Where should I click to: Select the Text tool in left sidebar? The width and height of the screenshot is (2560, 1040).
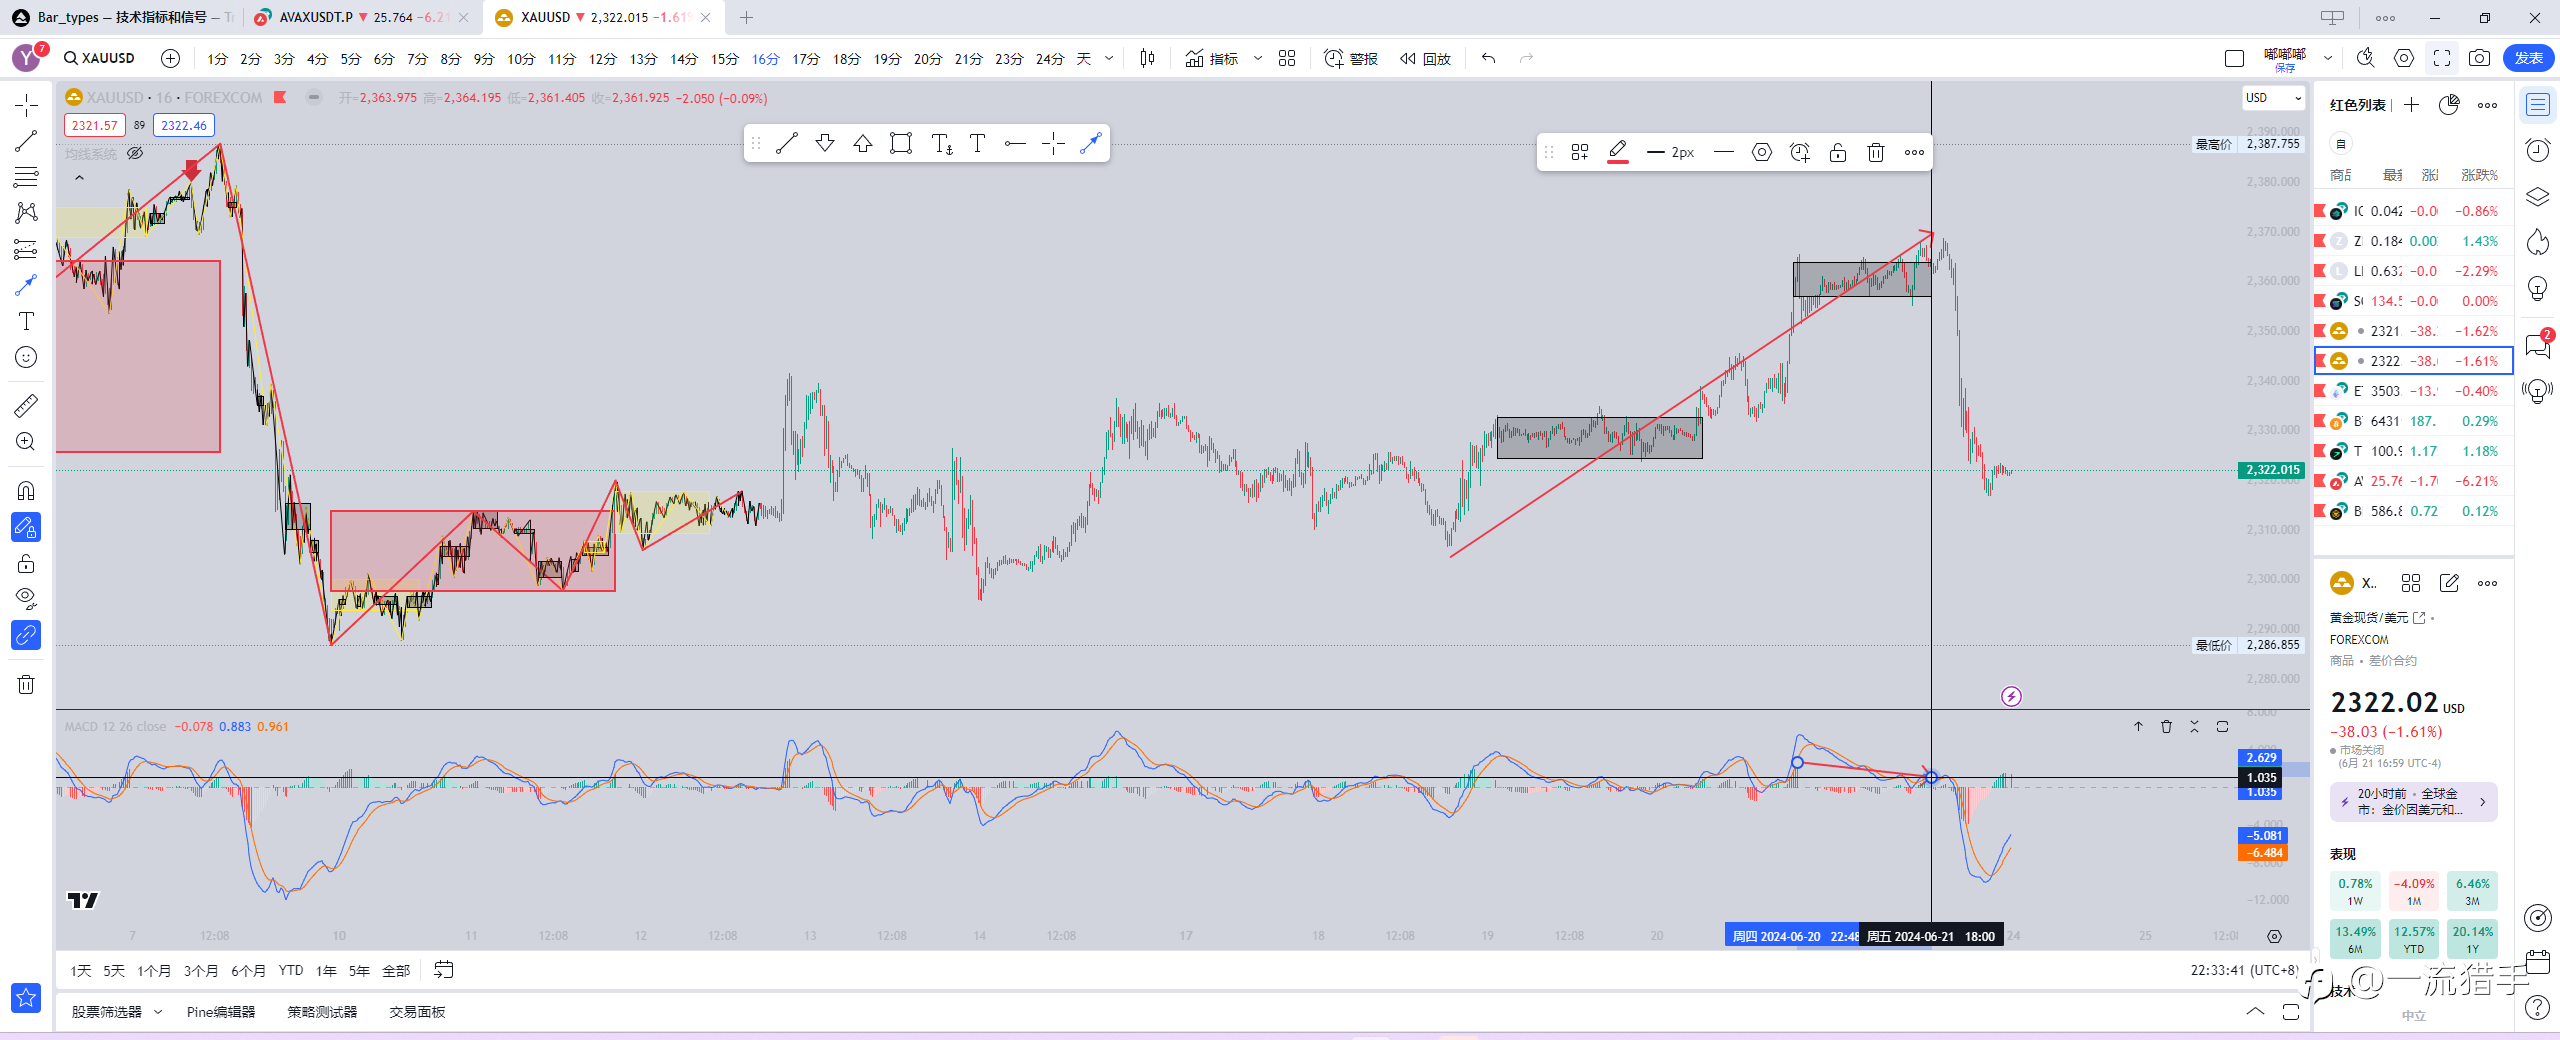[x=26, y=321]
